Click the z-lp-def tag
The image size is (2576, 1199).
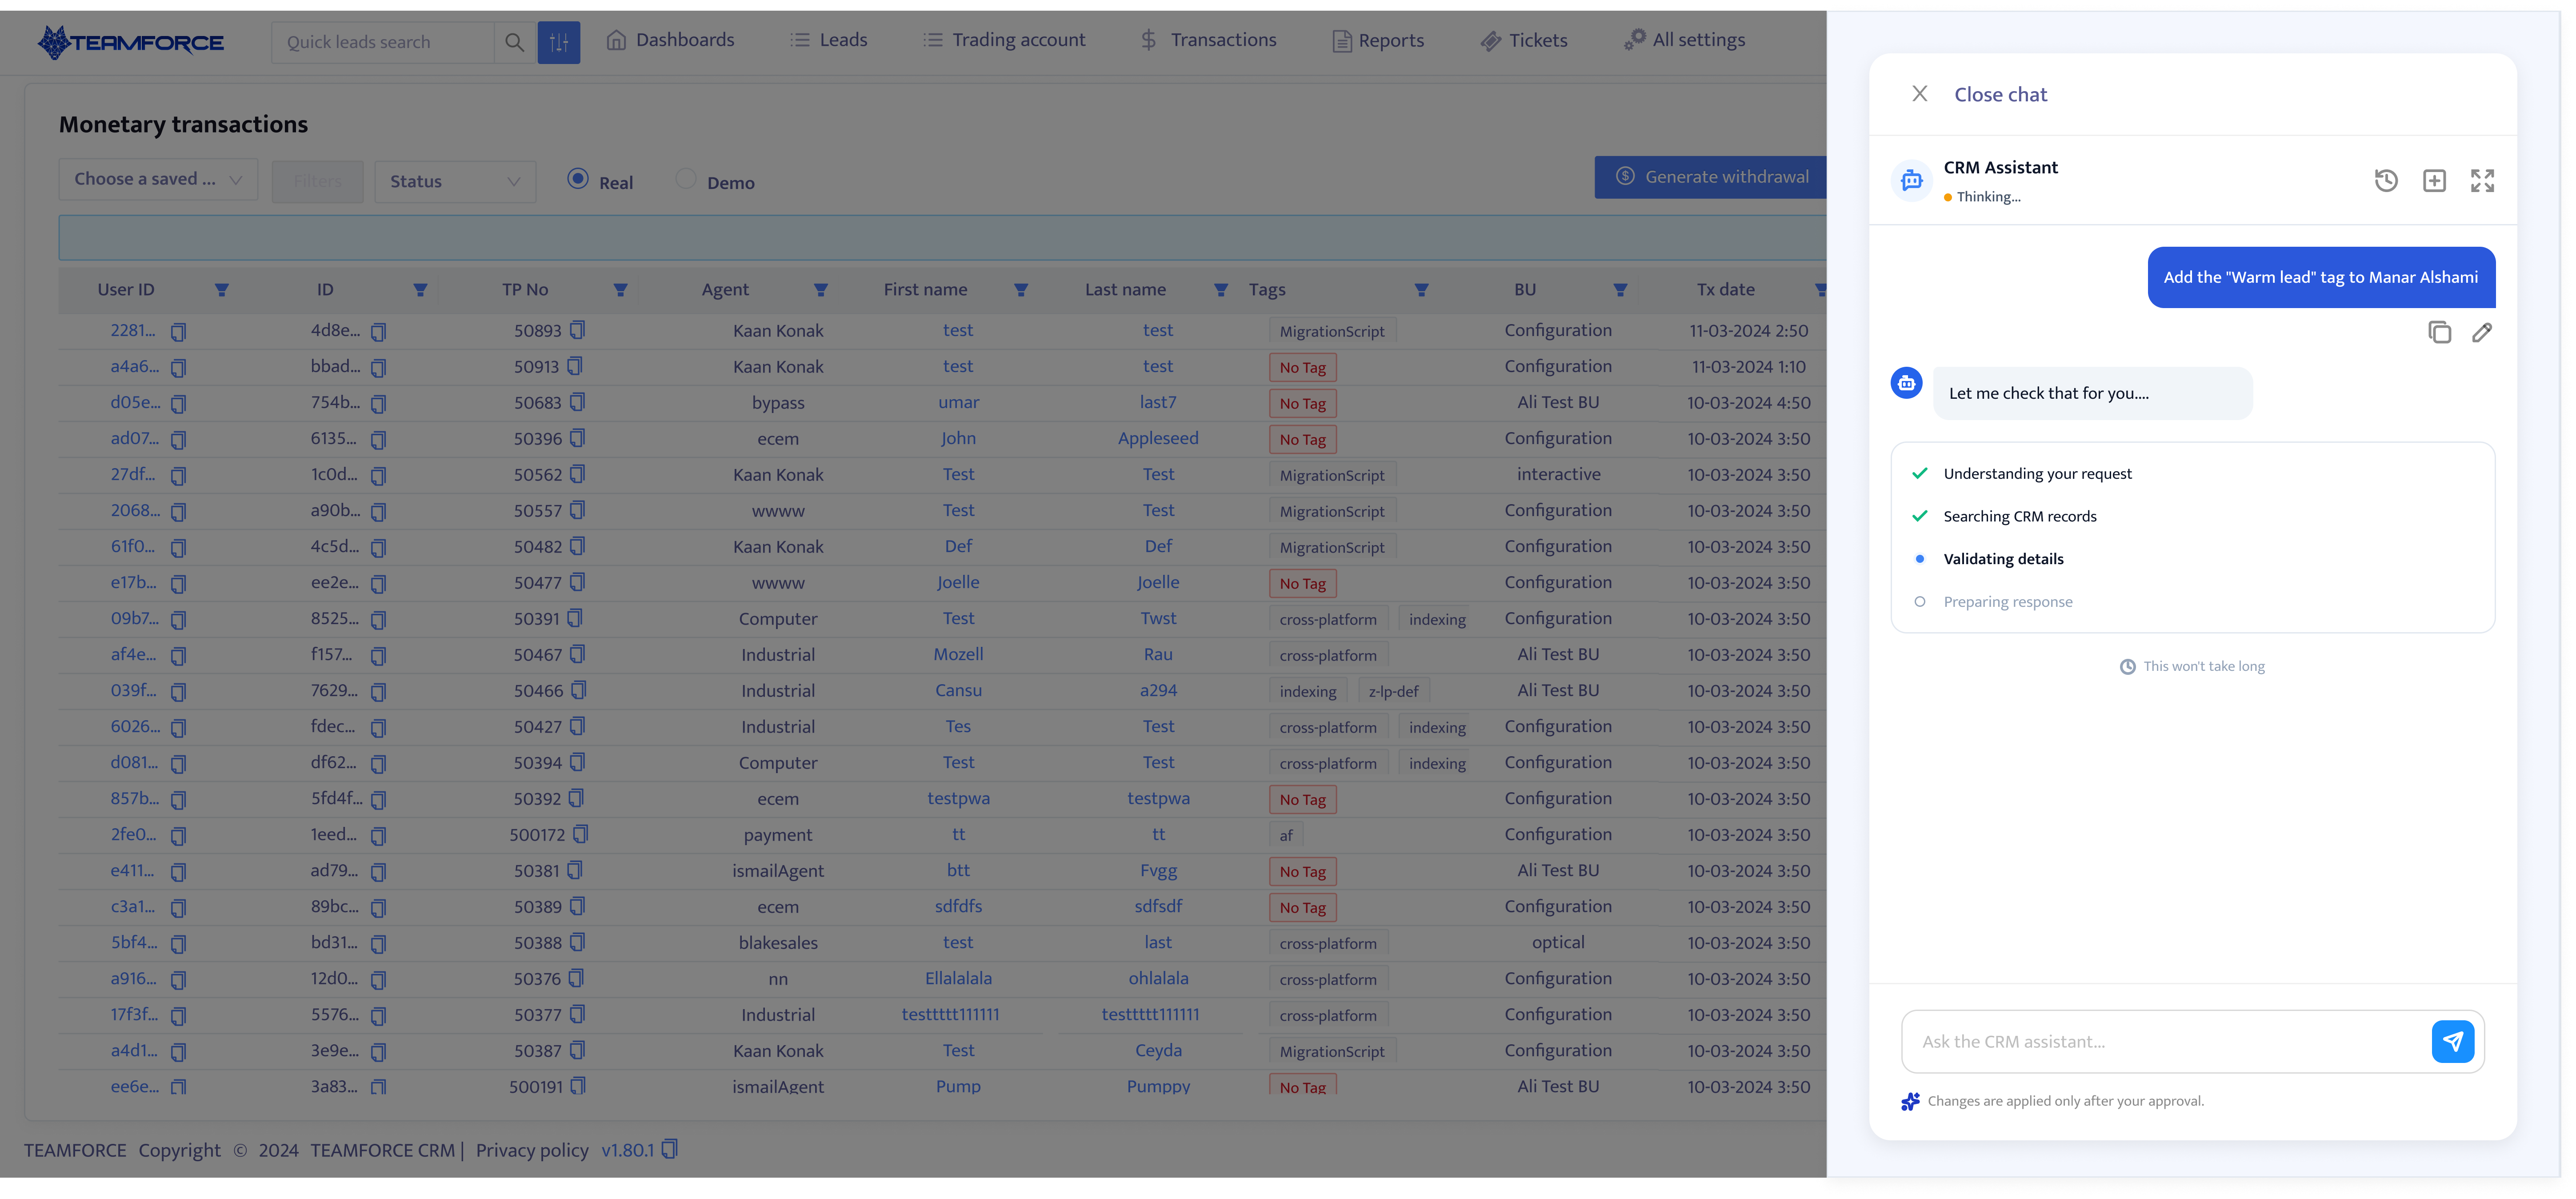pyautogui.click(x=1393, y=691)
